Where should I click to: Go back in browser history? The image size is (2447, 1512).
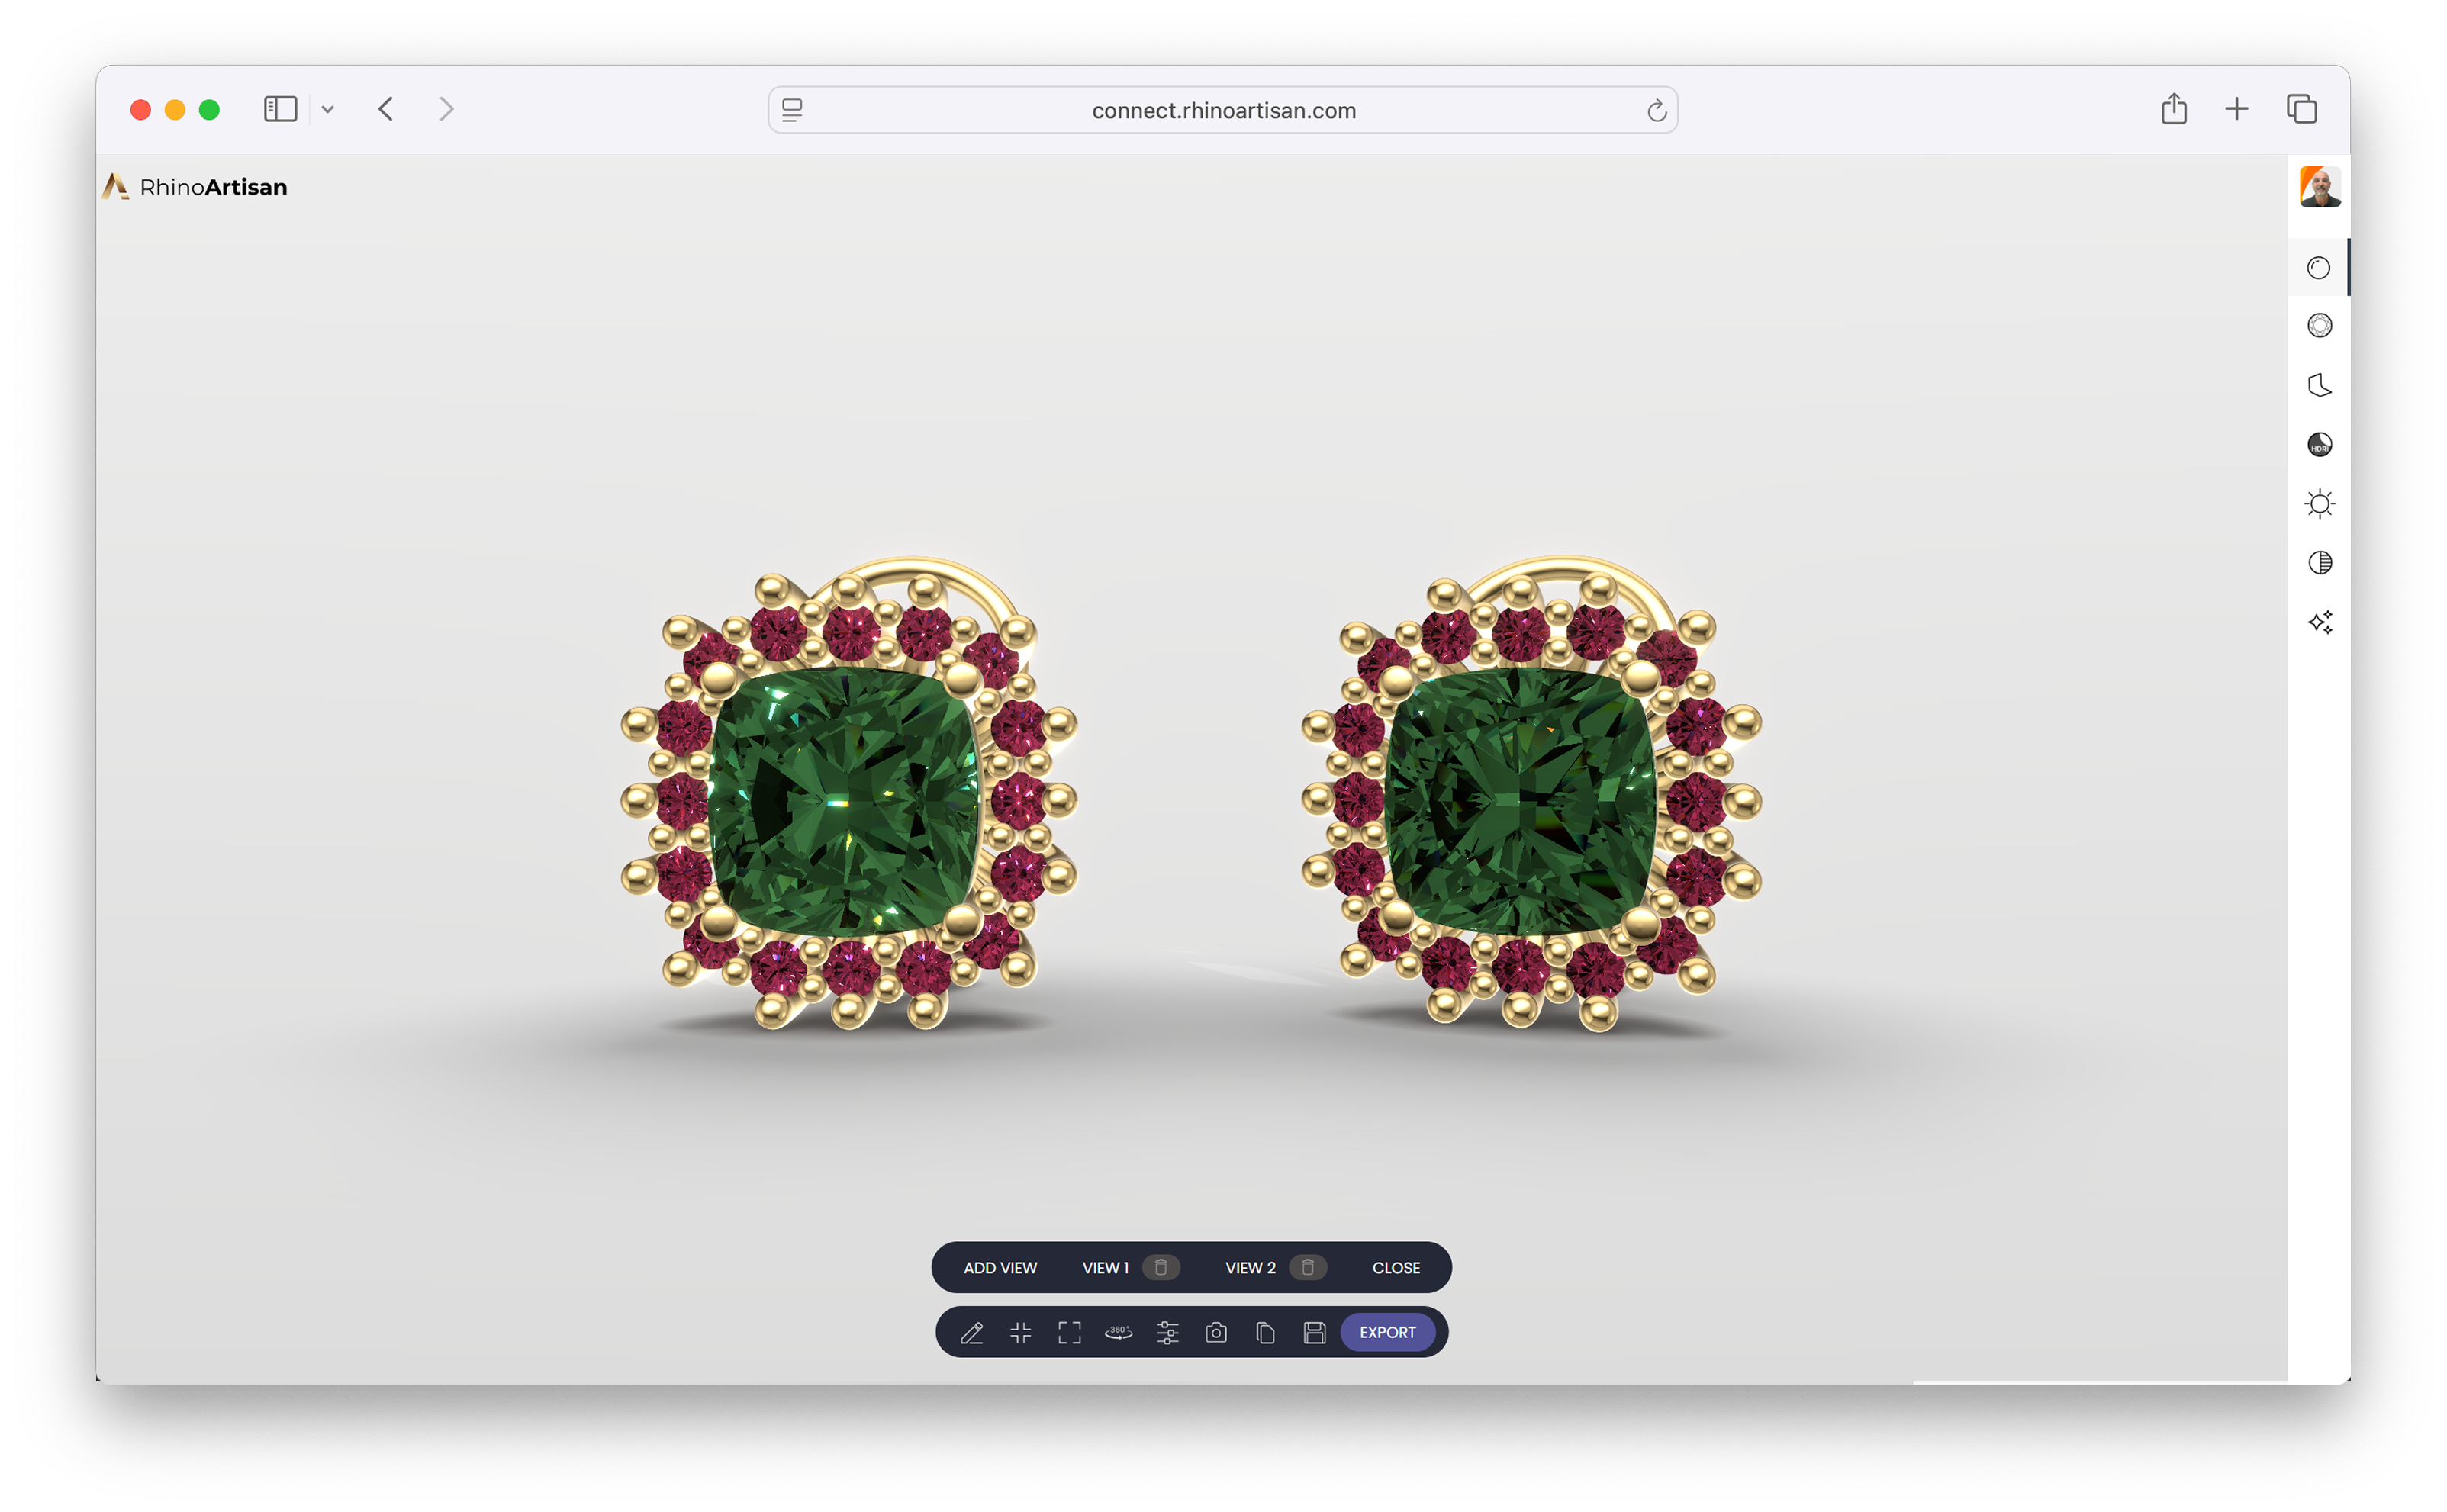[386, 109]
